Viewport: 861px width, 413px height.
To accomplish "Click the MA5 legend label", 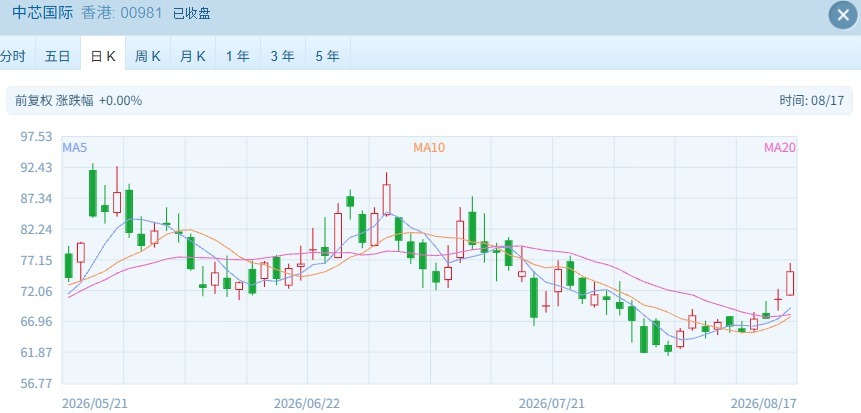I will tap(75, 147).
